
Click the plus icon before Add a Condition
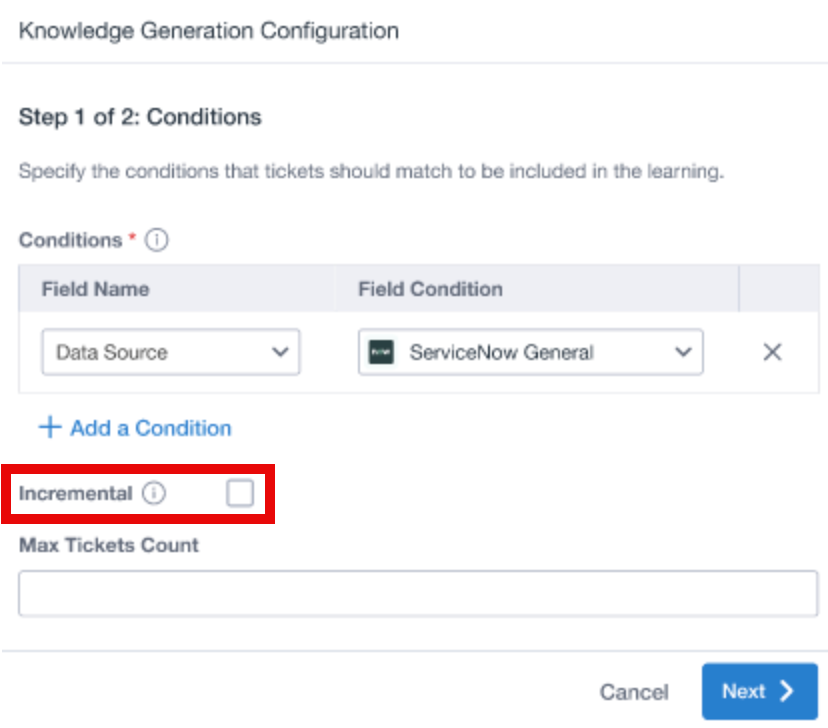click(x=50, y=427)
